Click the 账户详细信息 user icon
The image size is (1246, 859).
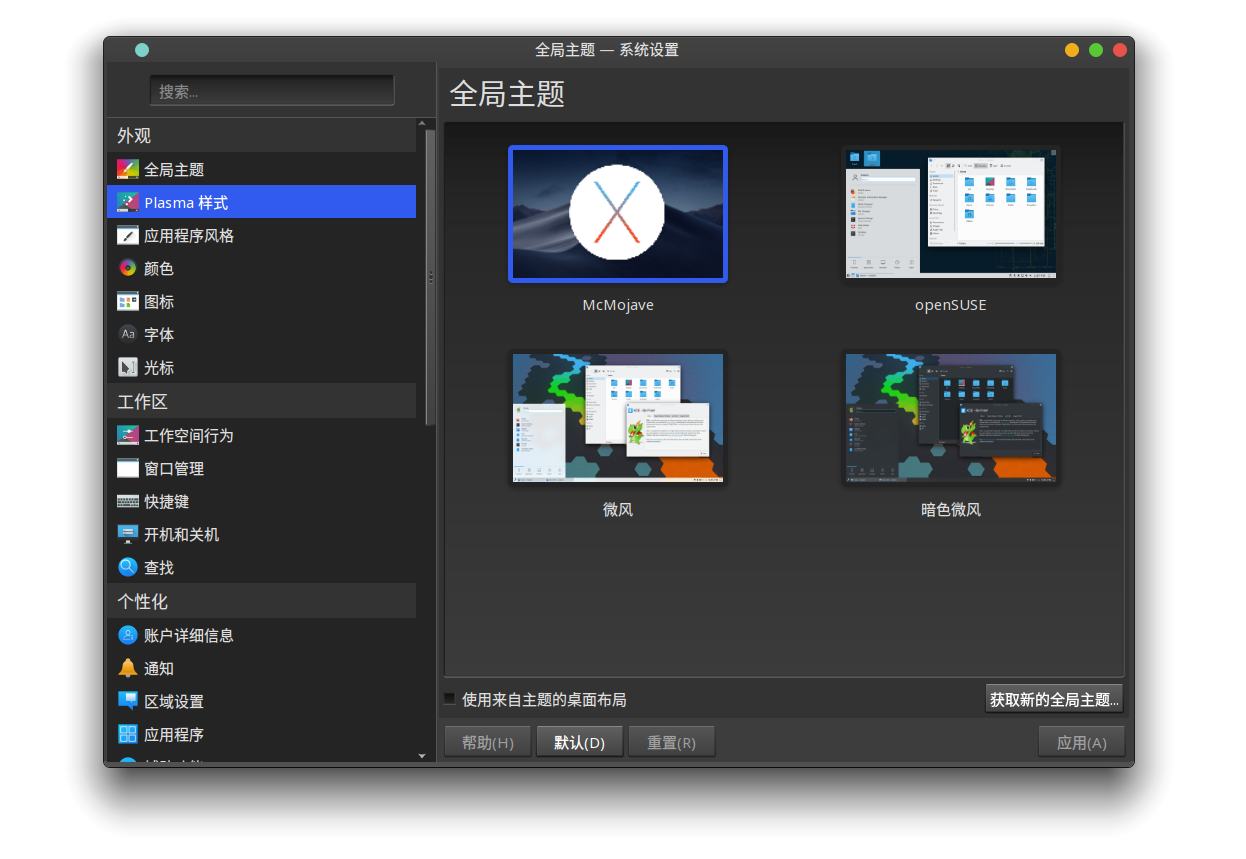click(127, 636)
